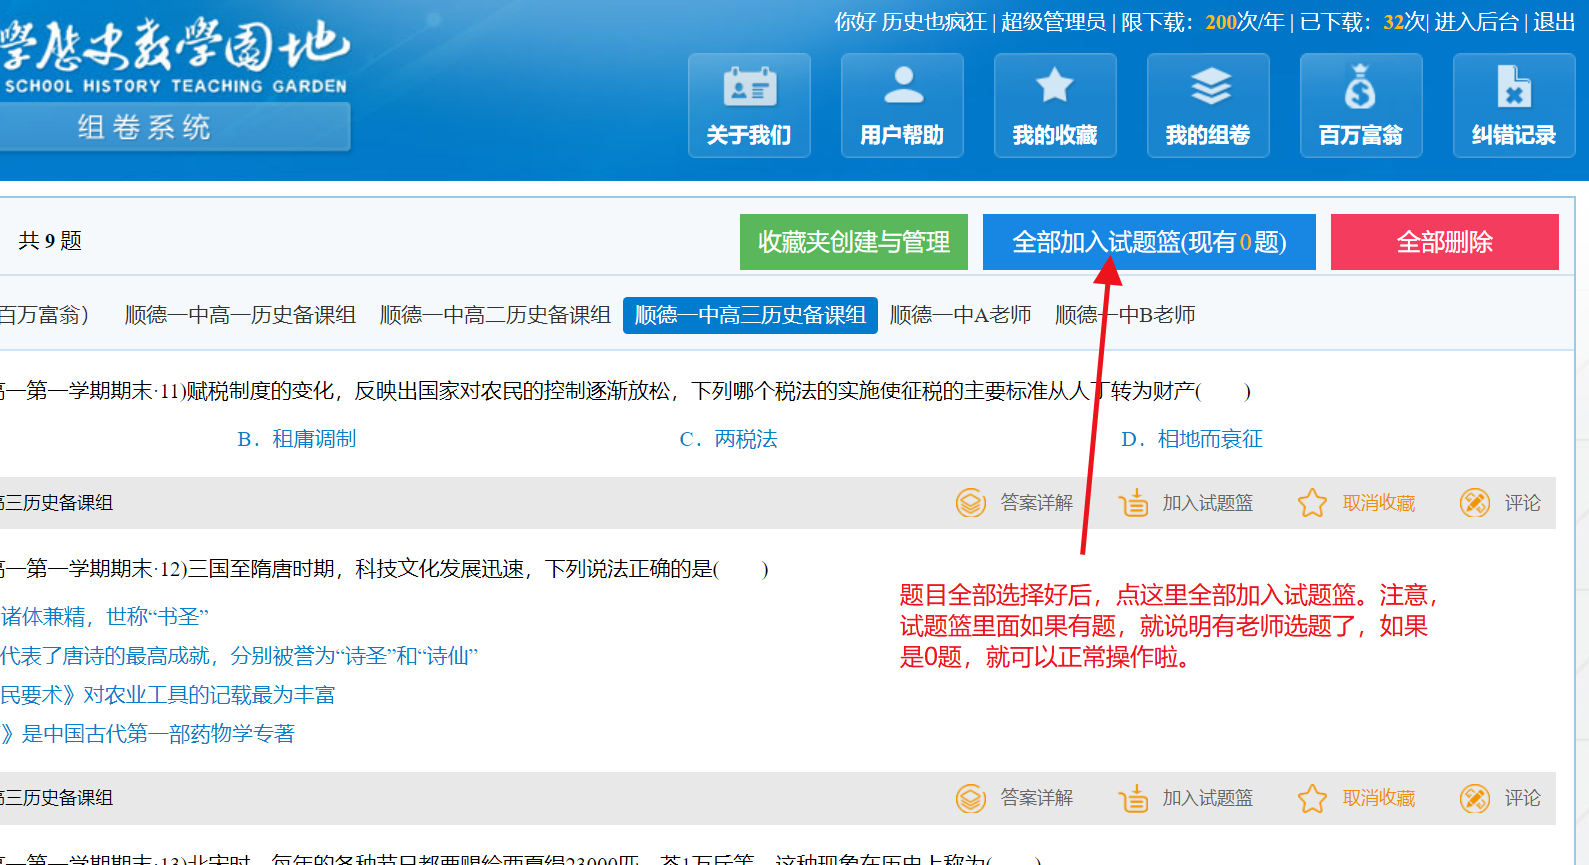Click the 进入后台 link
The height and width of the screenshot is (865, 1589).
[x=1476, y=22]
